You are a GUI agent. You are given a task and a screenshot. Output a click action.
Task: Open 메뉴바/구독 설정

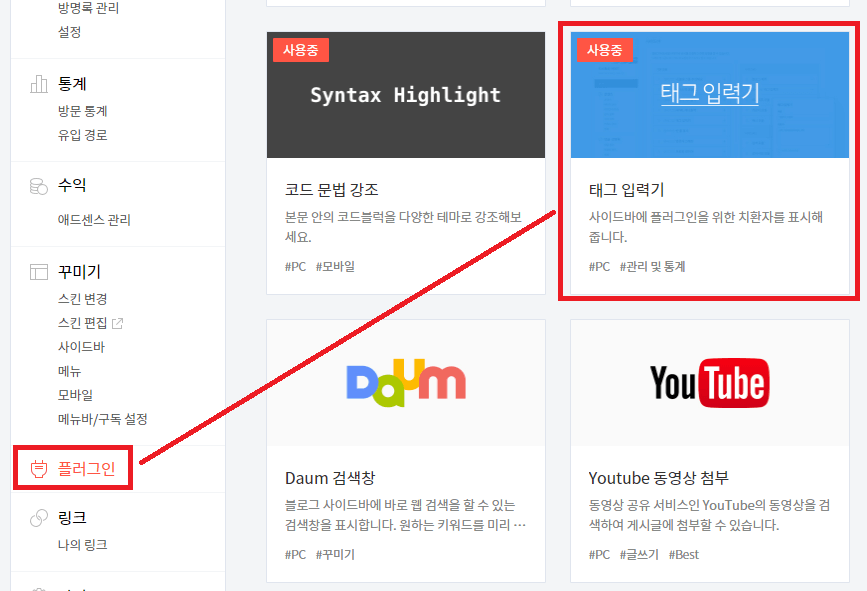(102, 419)
